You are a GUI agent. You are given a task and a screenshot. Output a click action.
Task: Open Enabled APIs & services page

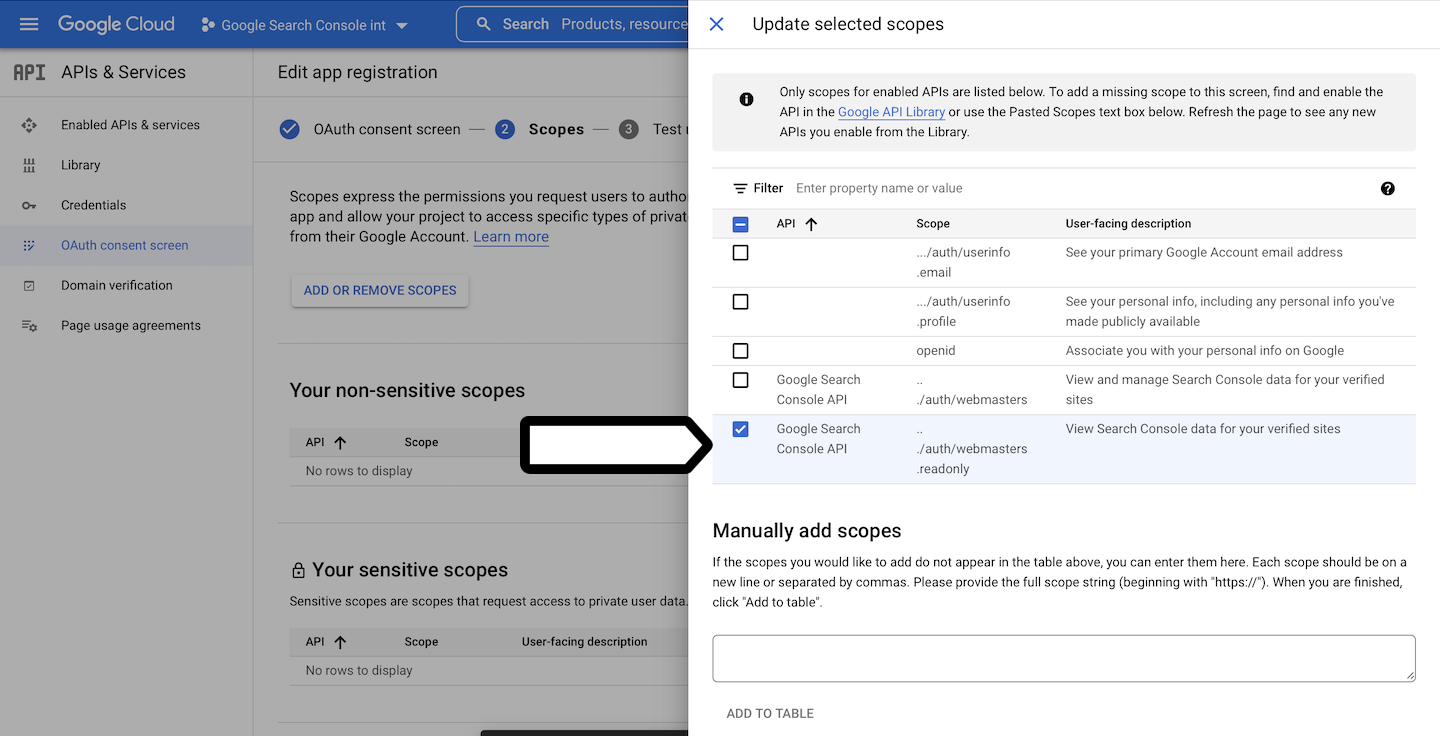click(x=130, y=125)
